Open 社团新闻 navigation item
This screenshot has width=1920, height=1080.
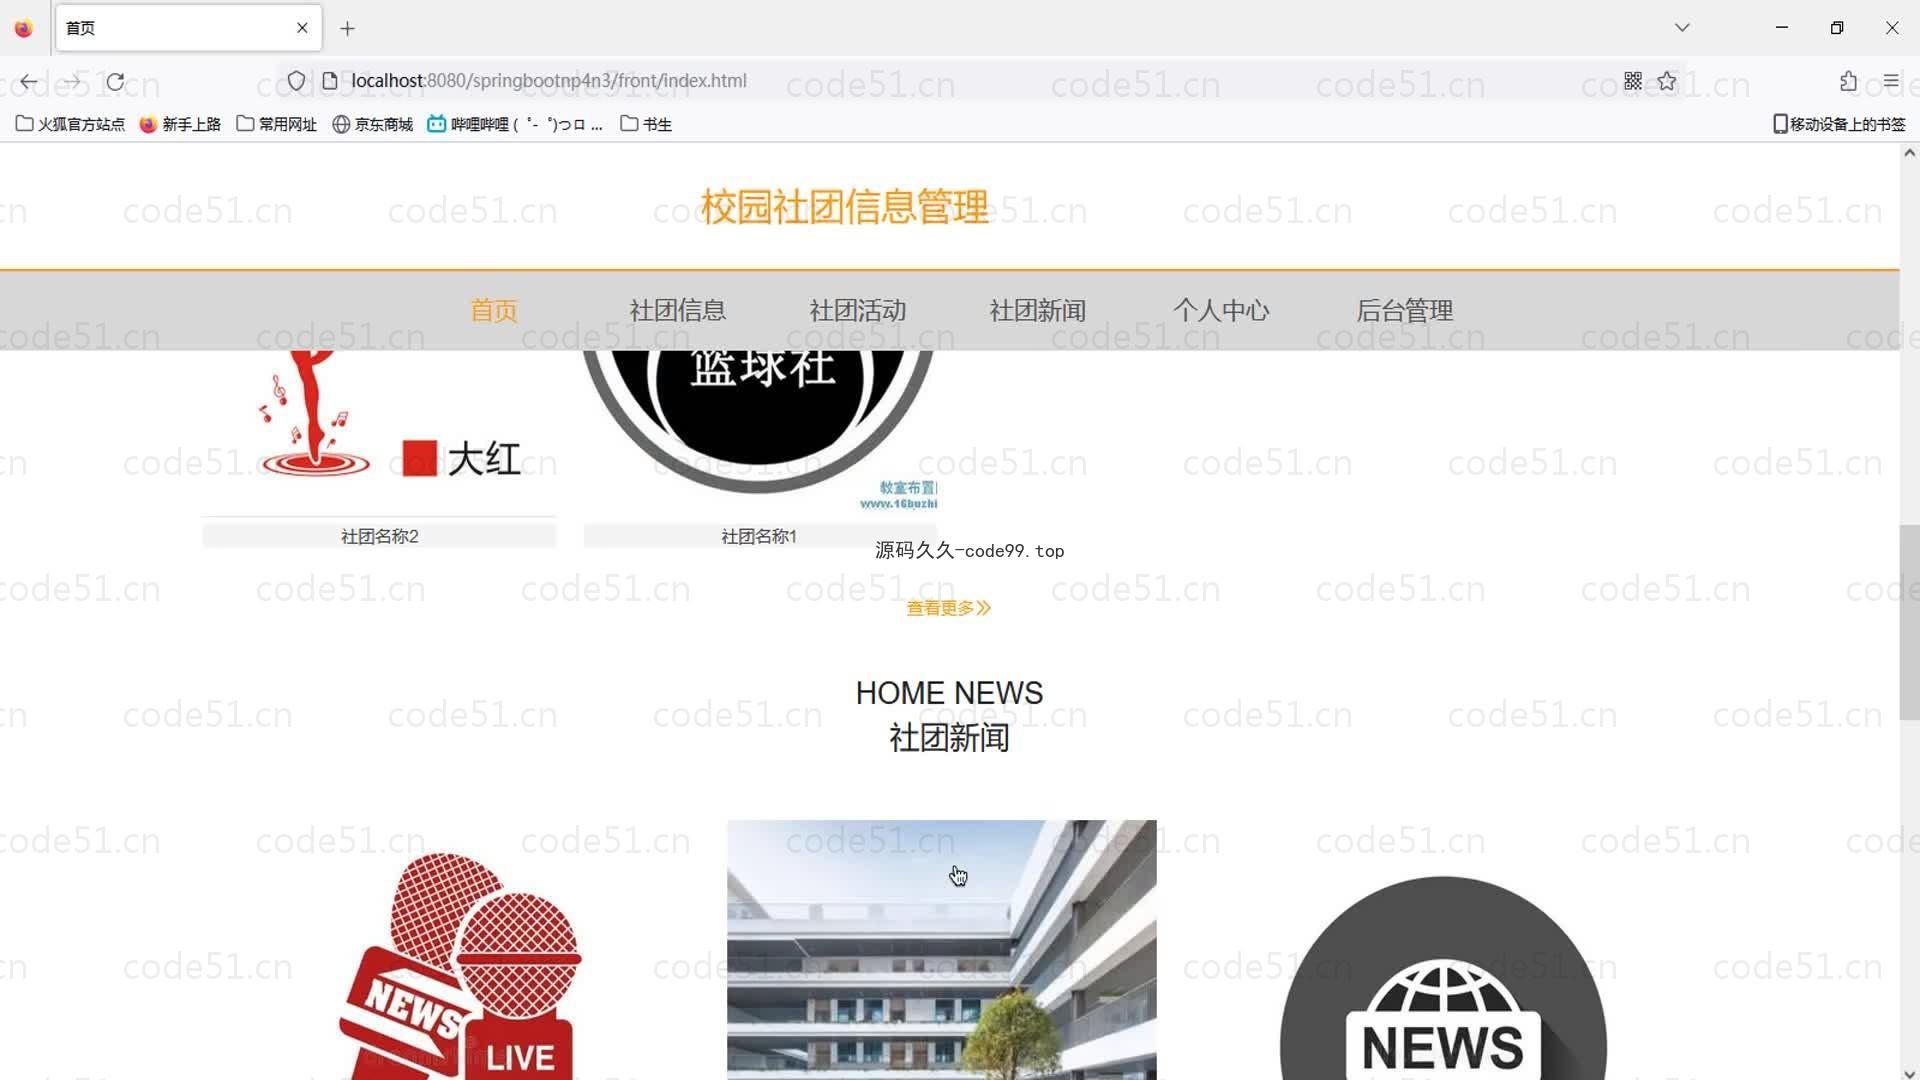[1038, 311]
